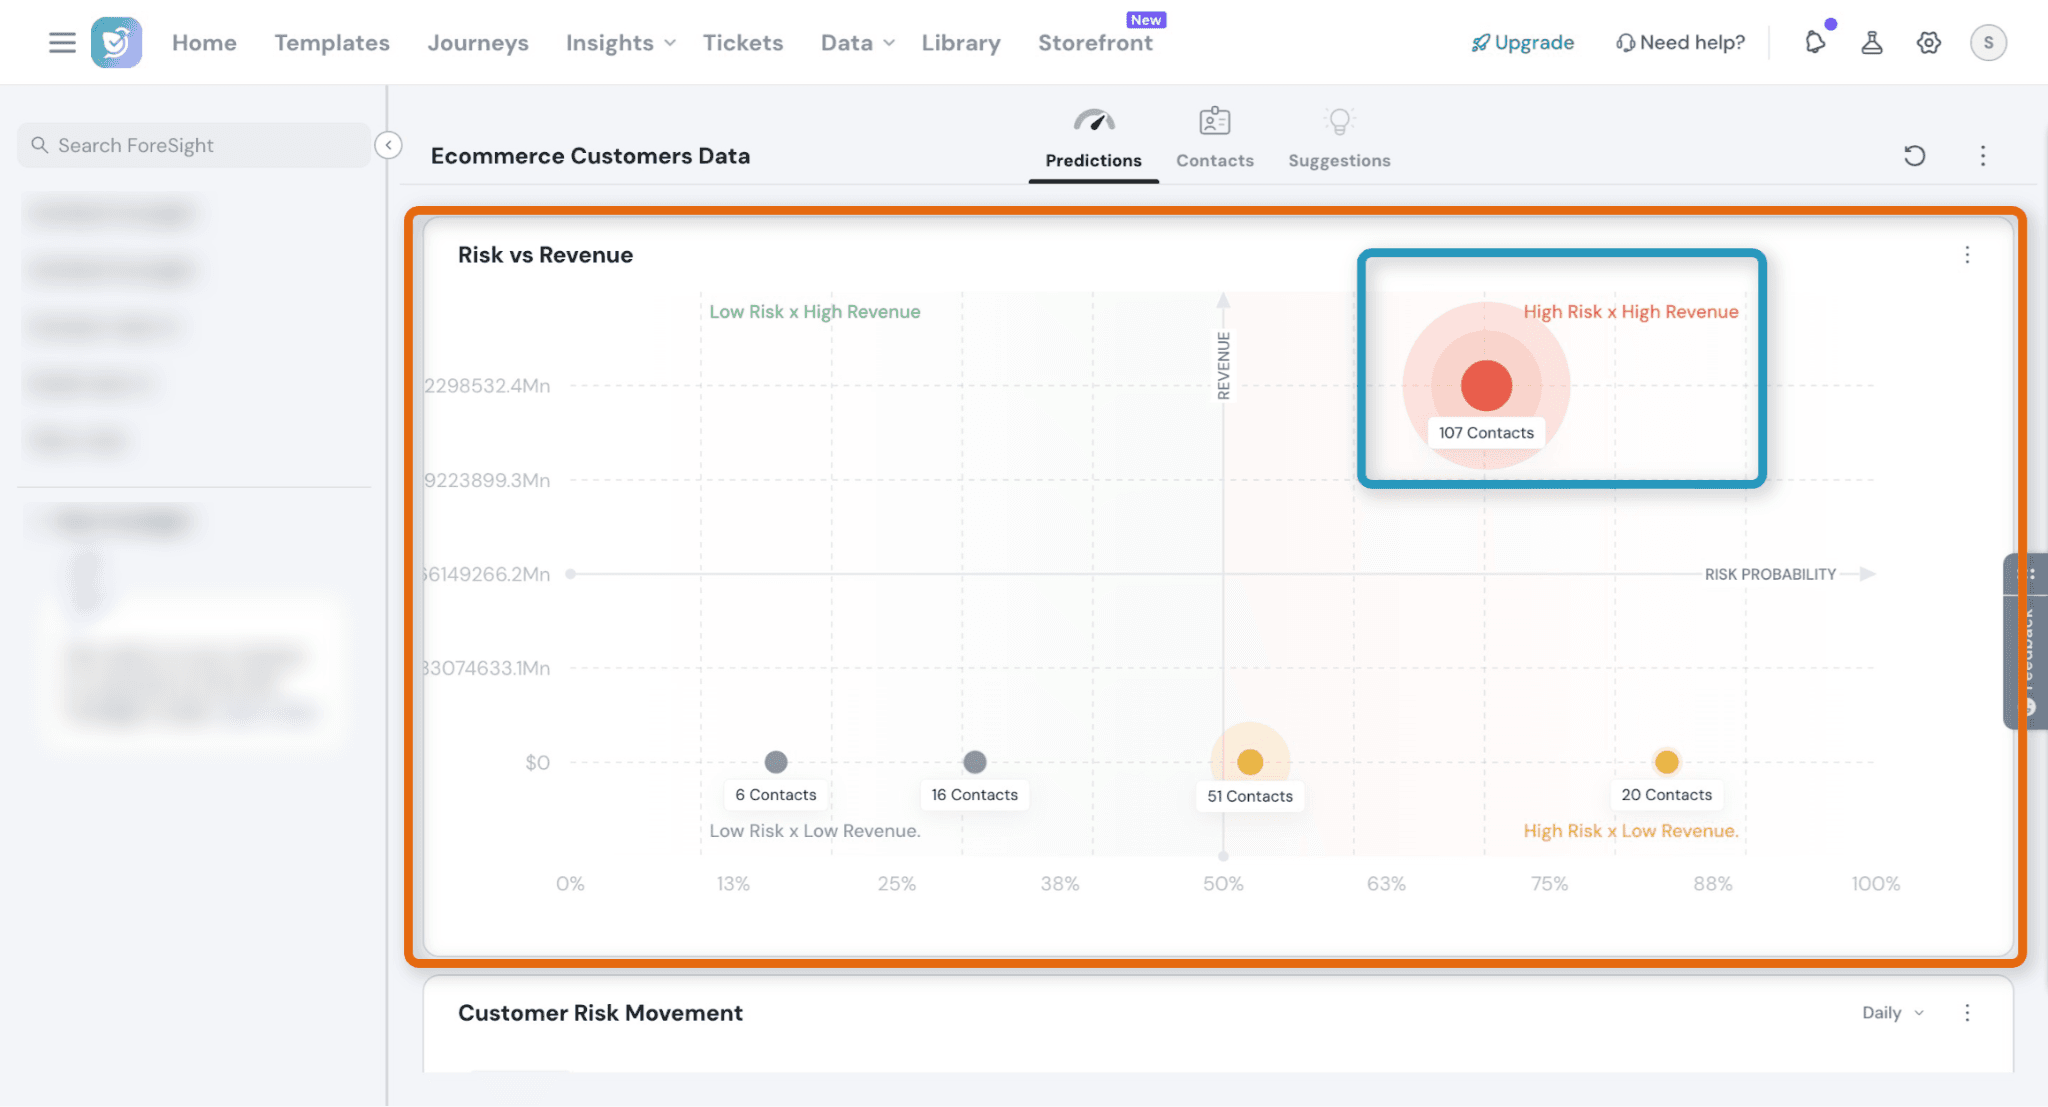The width and height of the screenshot is (2048, 1107).
Task: Open the Ecommerce Customers Data kebab menu
Action: point(1983,156)
